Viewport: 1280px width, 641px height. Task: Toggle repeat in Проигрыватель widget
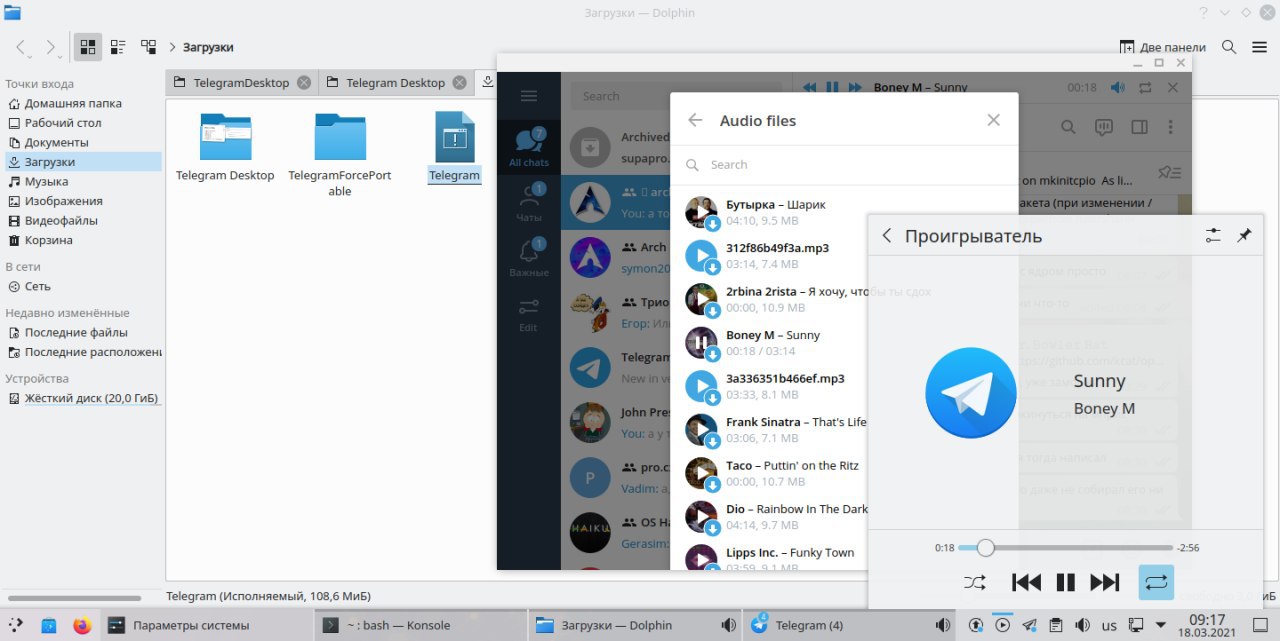[x=1156, y=582]
